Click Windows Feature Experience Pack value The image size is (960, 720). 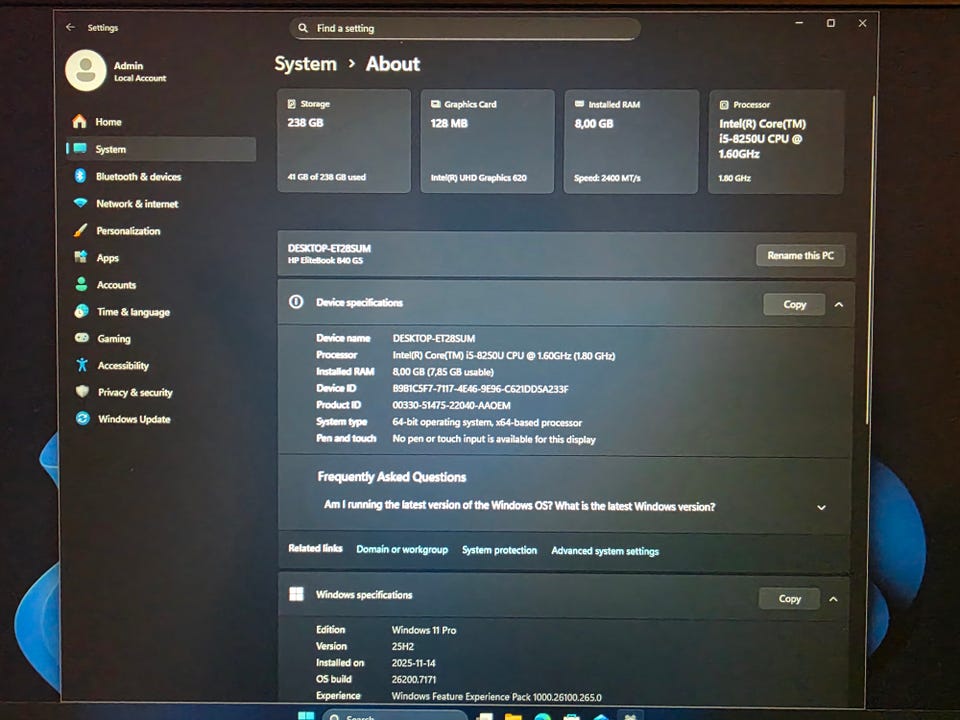coord(497,697)
